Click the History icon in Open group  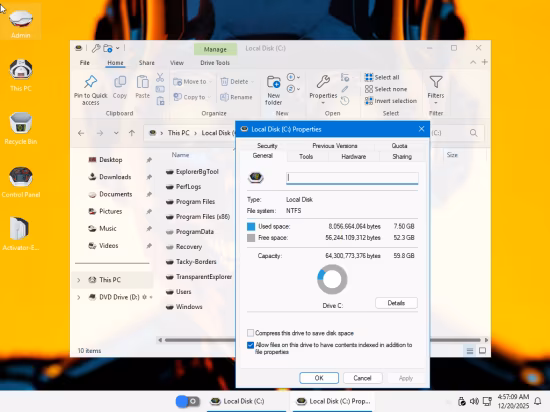[x=345, y=101]
